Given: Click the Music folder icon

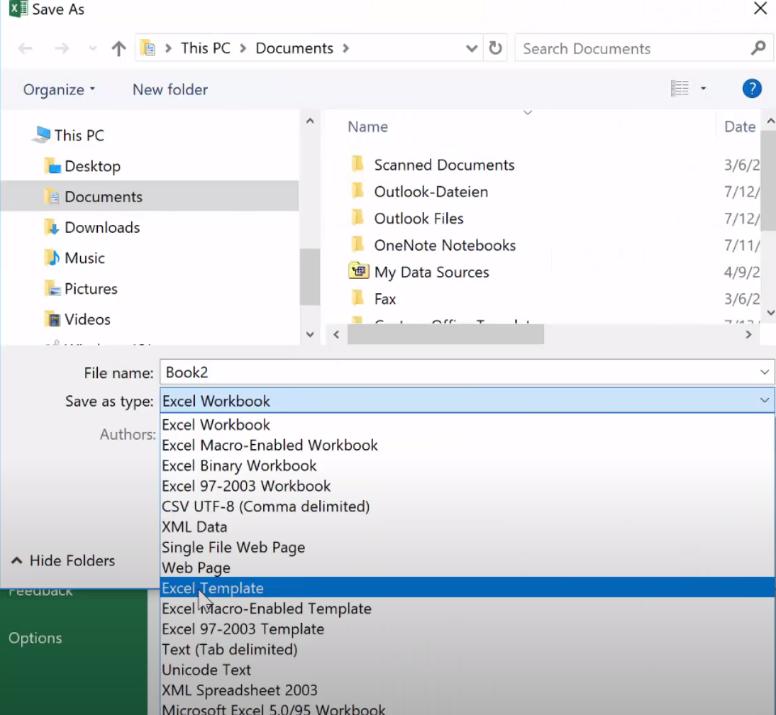Looking at the screenshot, I should (52, 258).
